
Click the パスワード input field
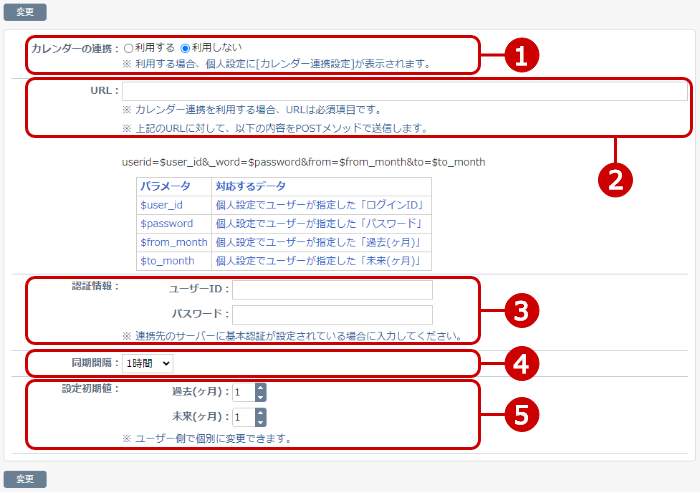click(332, 315)
